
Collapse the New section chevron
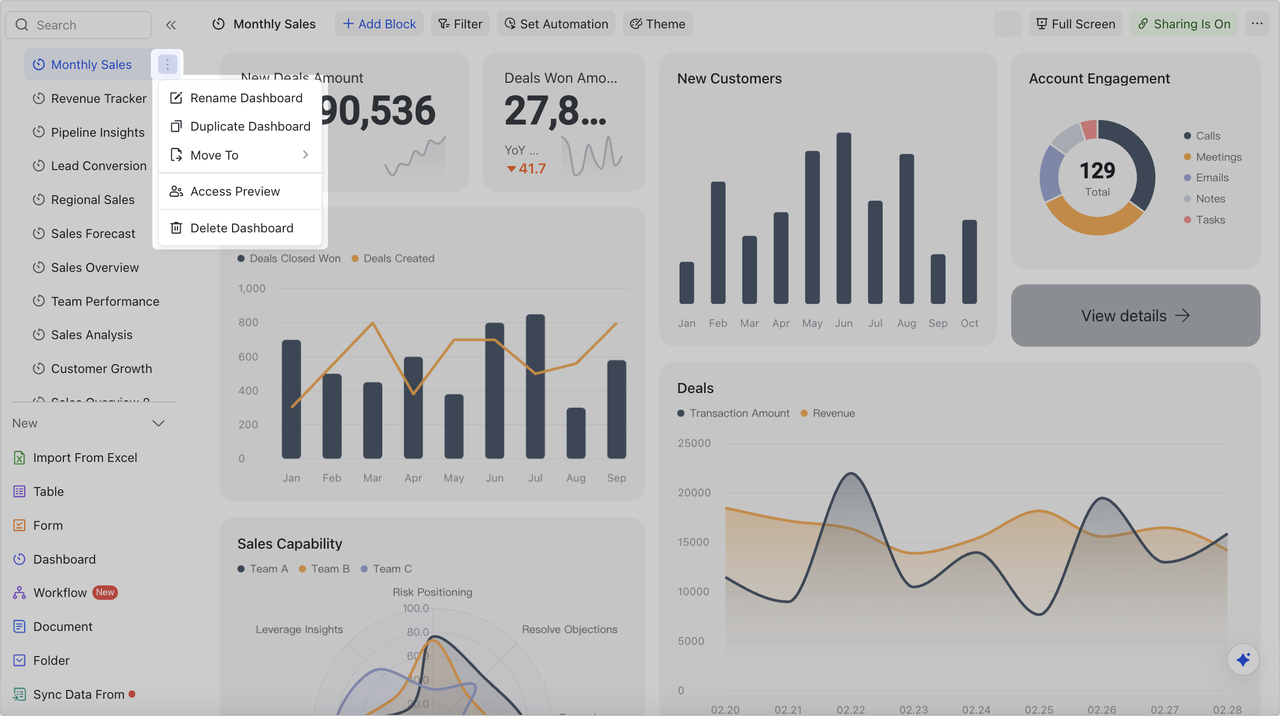coord(158,424)
